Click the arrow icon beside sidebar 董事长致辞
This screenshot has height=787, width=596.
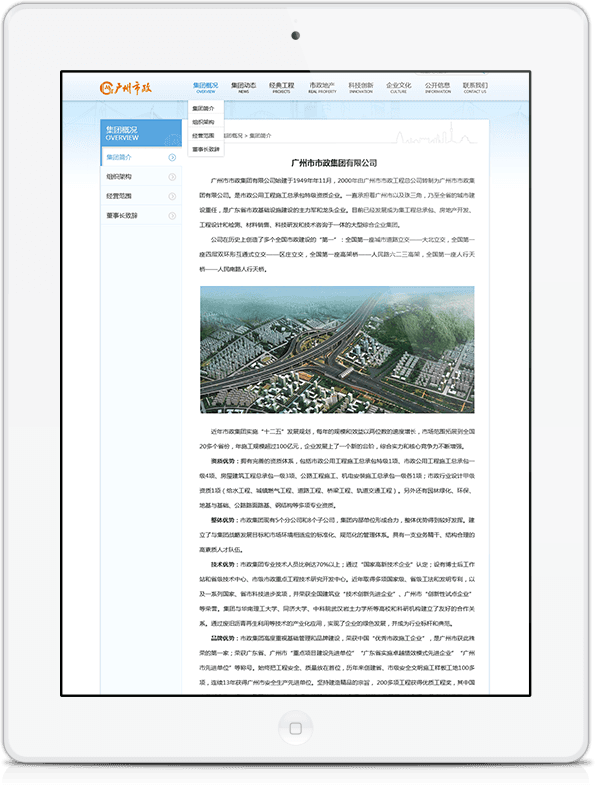(172, 216)
